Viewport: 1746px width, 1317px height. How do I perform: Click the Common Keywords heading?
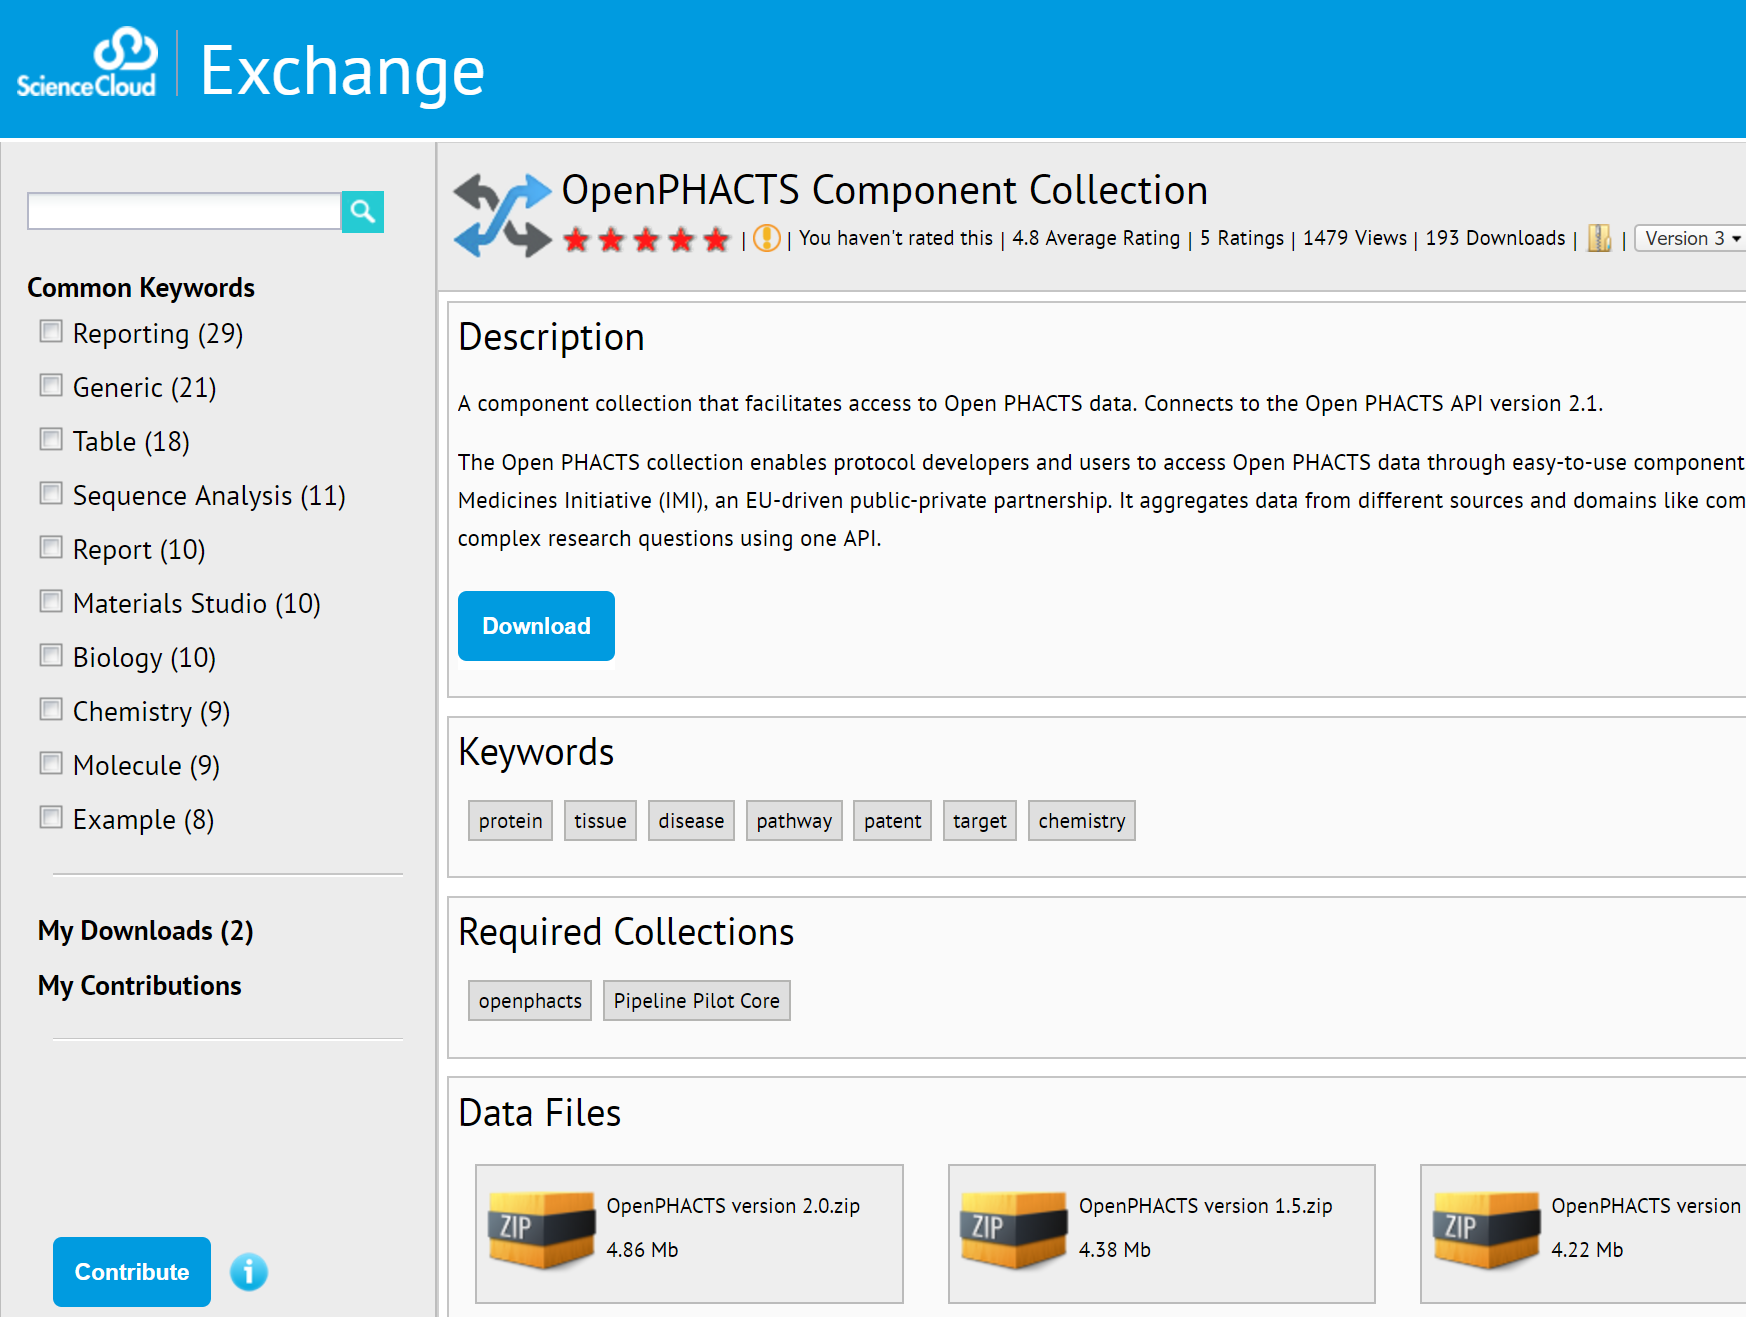point(141,288)
